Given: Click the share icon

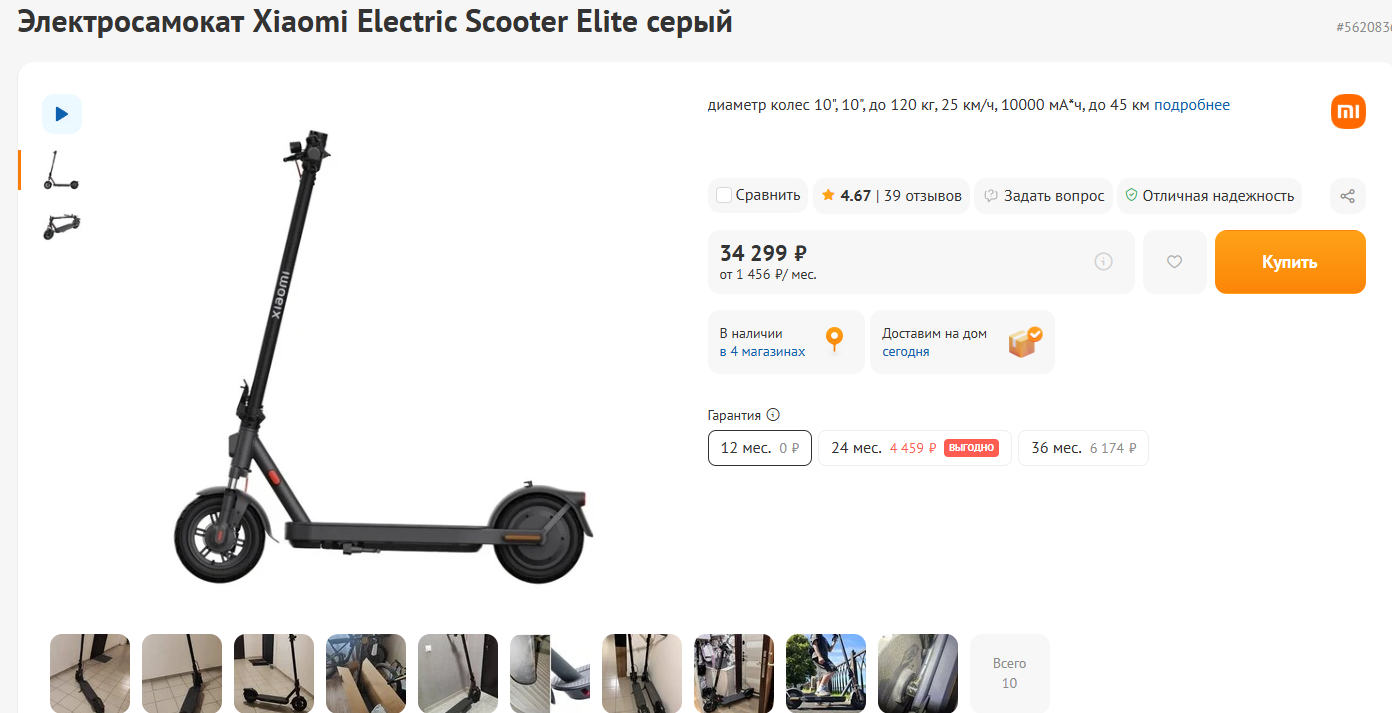Looking at the screenshot, I should coord(1348,196).
